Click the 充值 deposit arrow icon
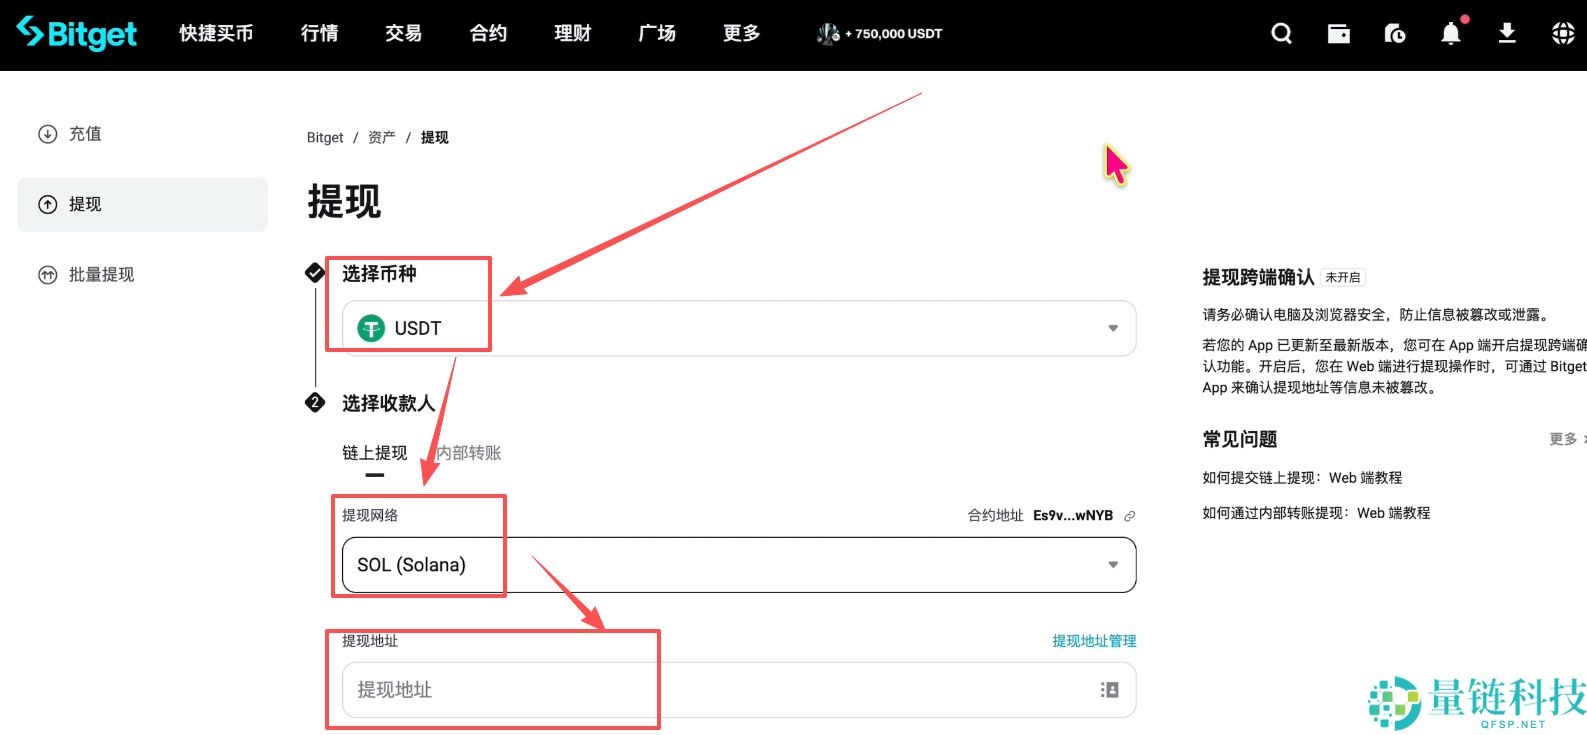 click(x=47, y=134)
